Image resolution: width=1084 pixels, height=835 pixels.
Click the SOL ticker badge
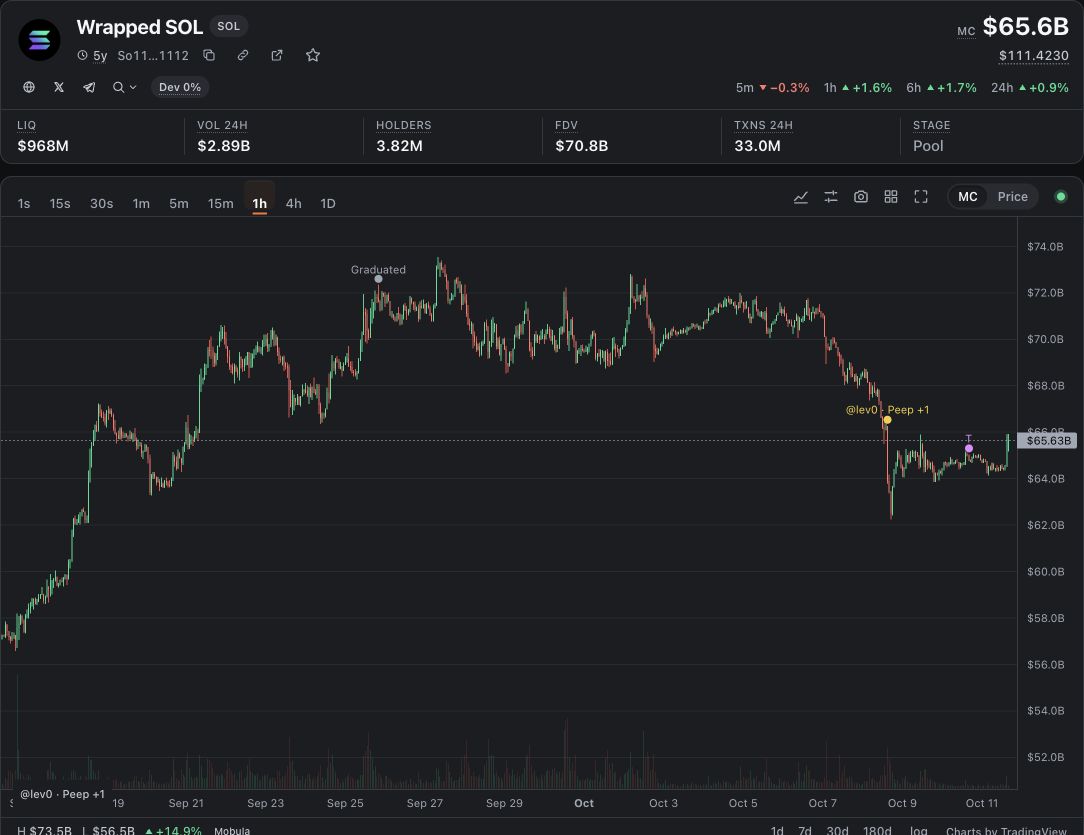(x=228, y=26)
